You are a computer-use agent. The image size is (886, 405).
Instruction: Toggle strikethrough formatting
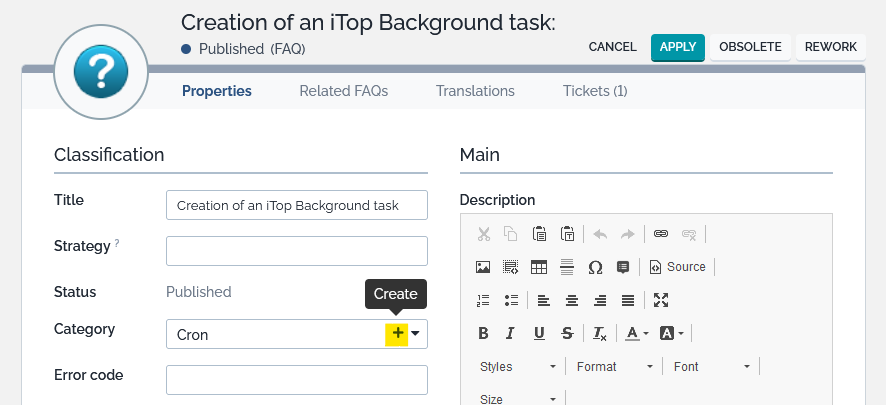click(x=567, y=333)
